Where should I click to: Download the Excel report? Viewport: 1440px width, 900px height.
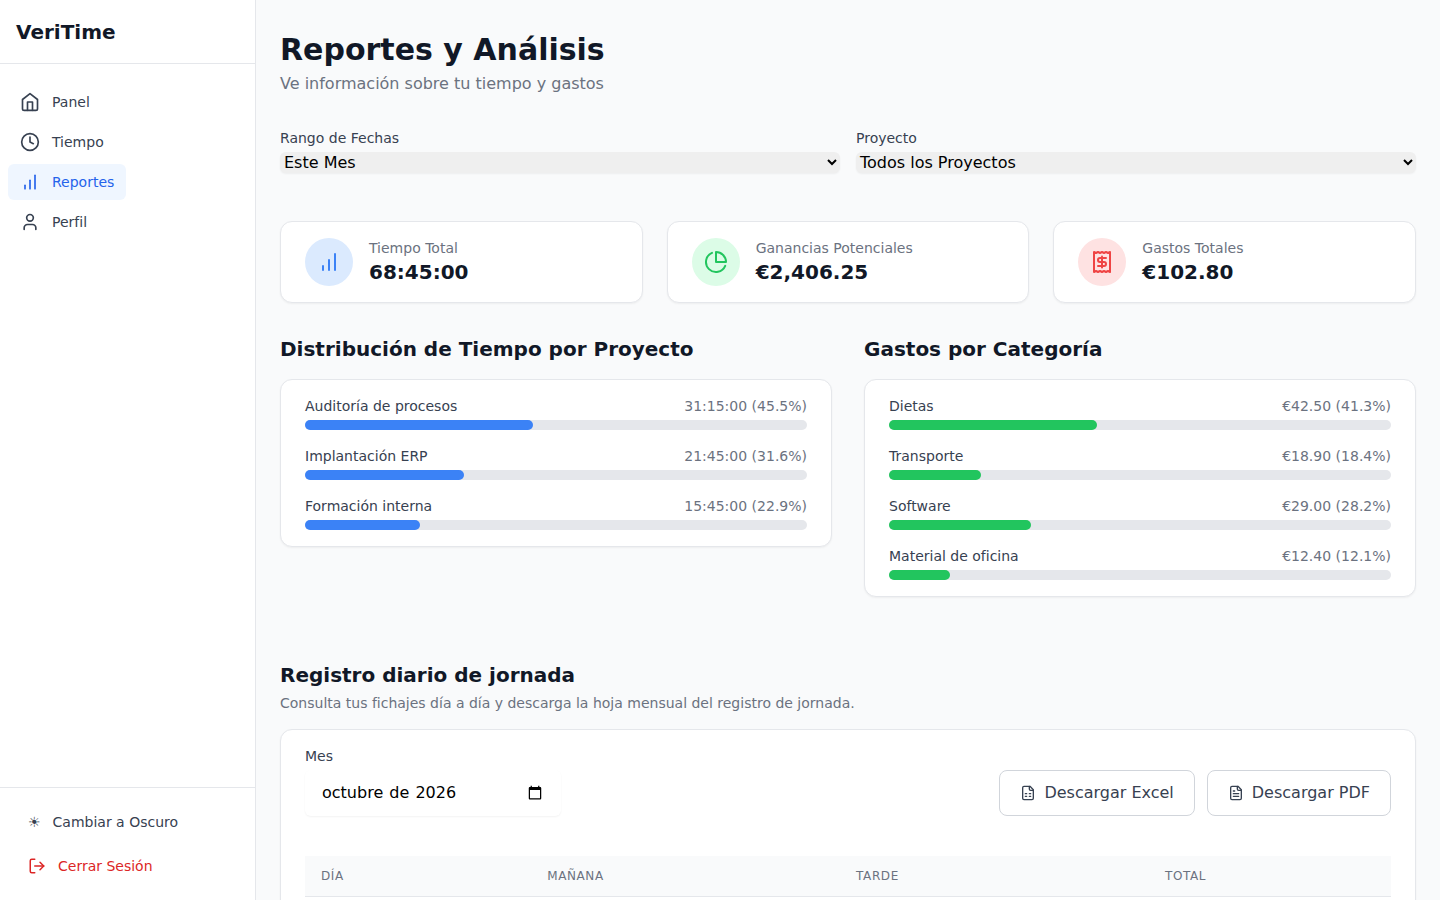1097,793
